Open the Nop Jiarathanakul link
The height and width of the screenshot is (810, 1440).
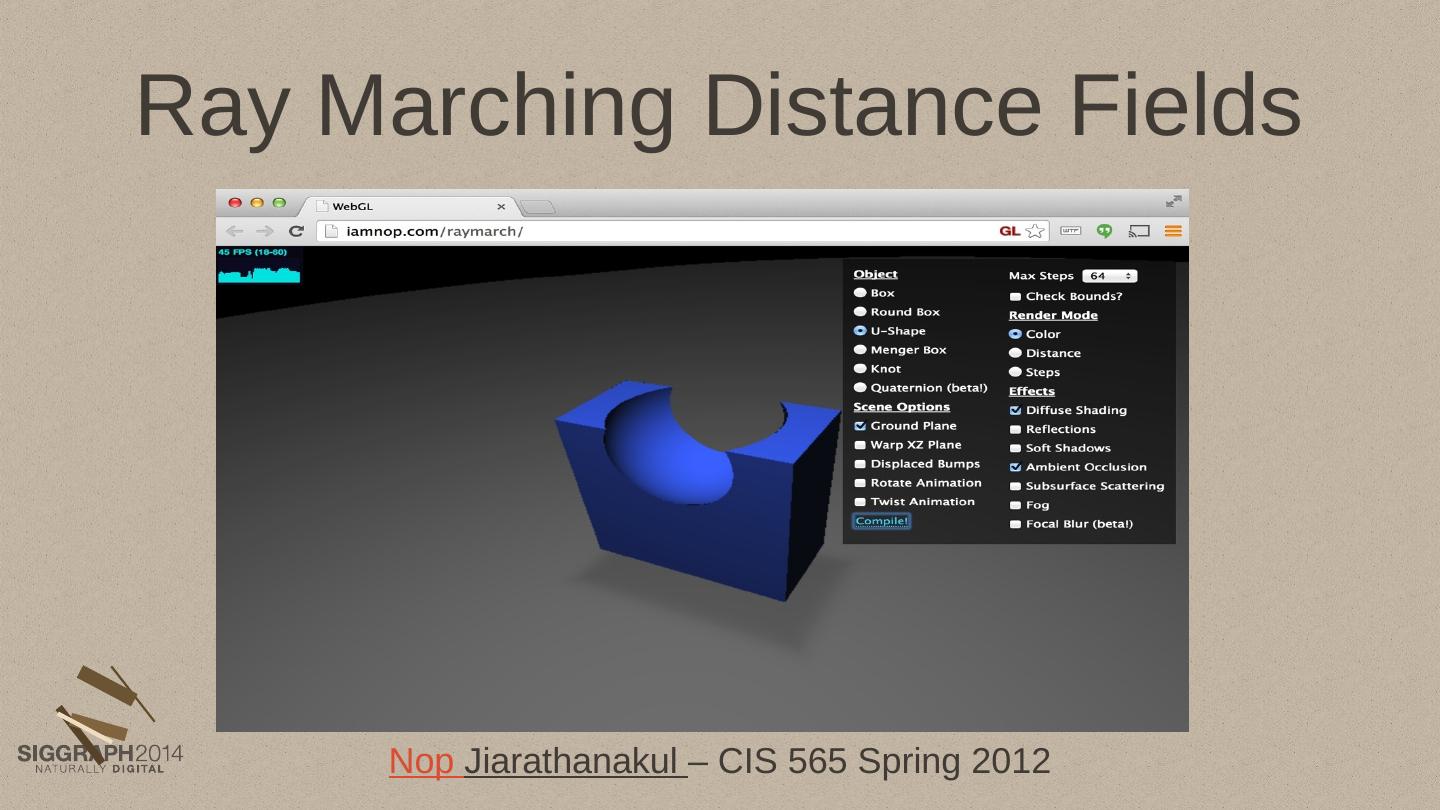pos(538,761)
